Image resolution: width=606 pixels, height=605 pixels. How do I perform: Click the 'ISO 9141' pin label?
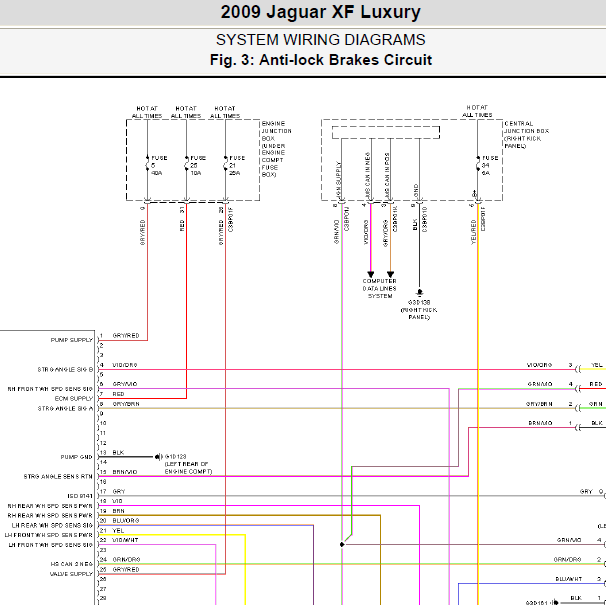pyautogui.click(x=80, y=496)
